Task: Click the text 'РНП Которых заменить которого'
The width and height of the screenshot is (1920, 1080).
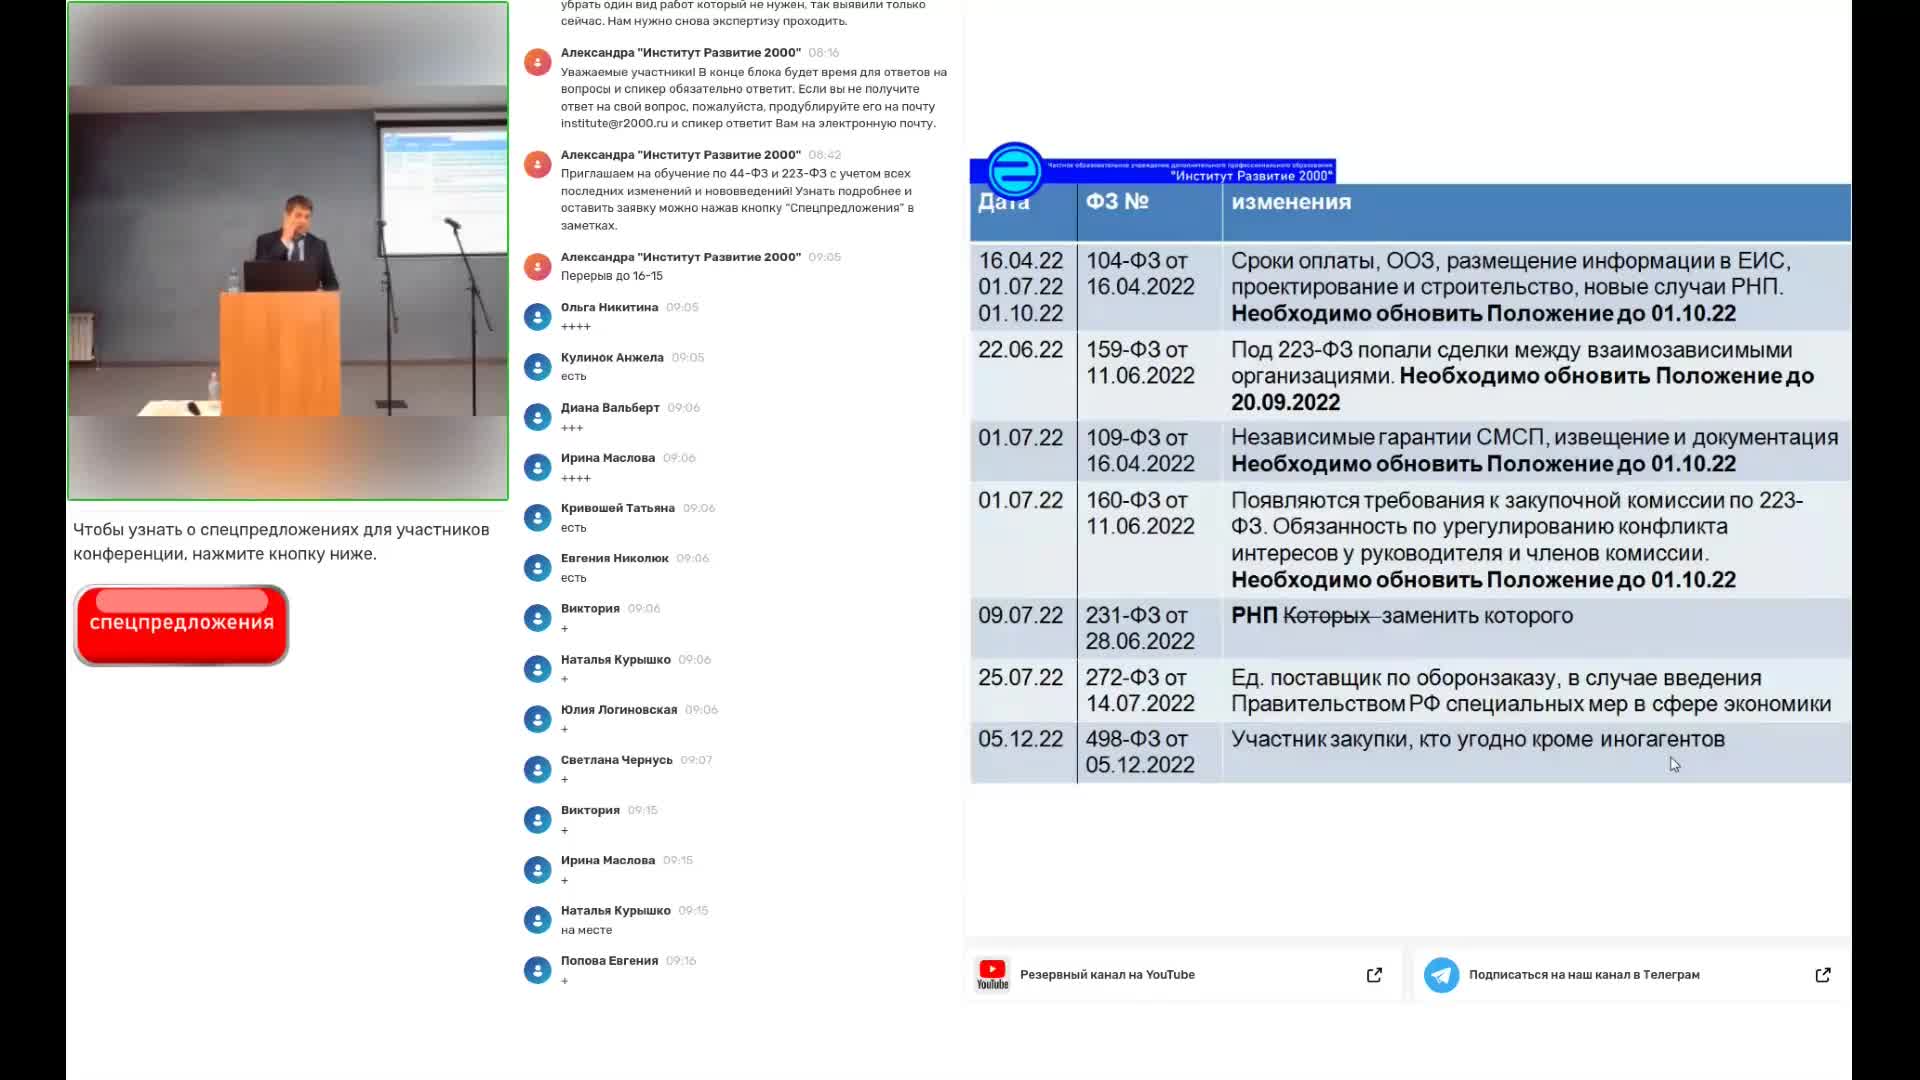Action: pos(1402,616)
